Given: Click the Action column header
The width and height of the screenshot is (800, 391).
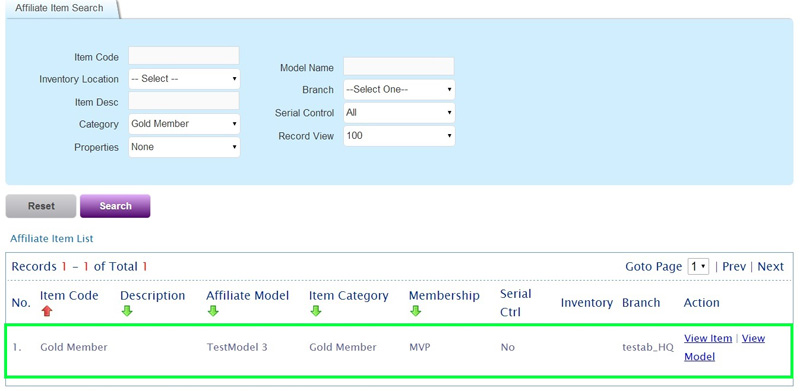Looking at the screenshot, I should tap(702, 303).
